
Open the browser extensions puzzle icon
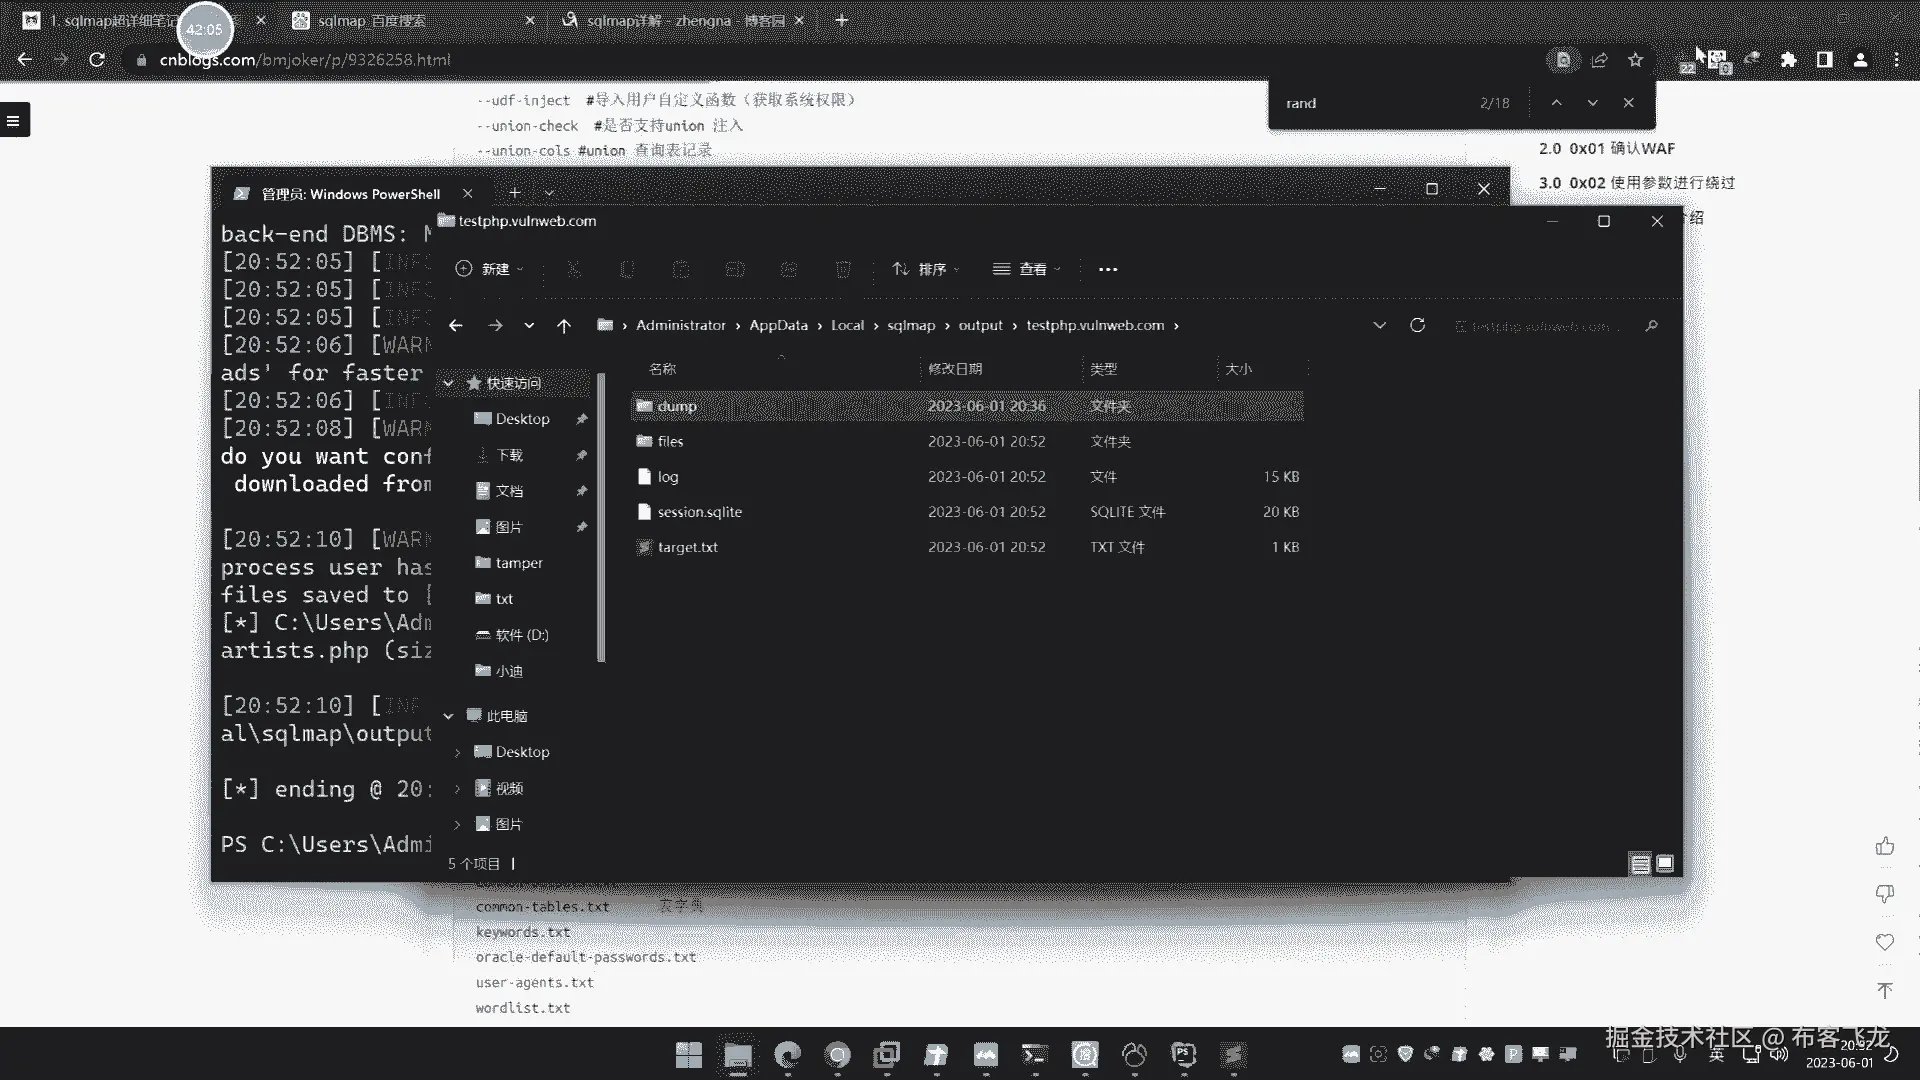(1788, 60)
